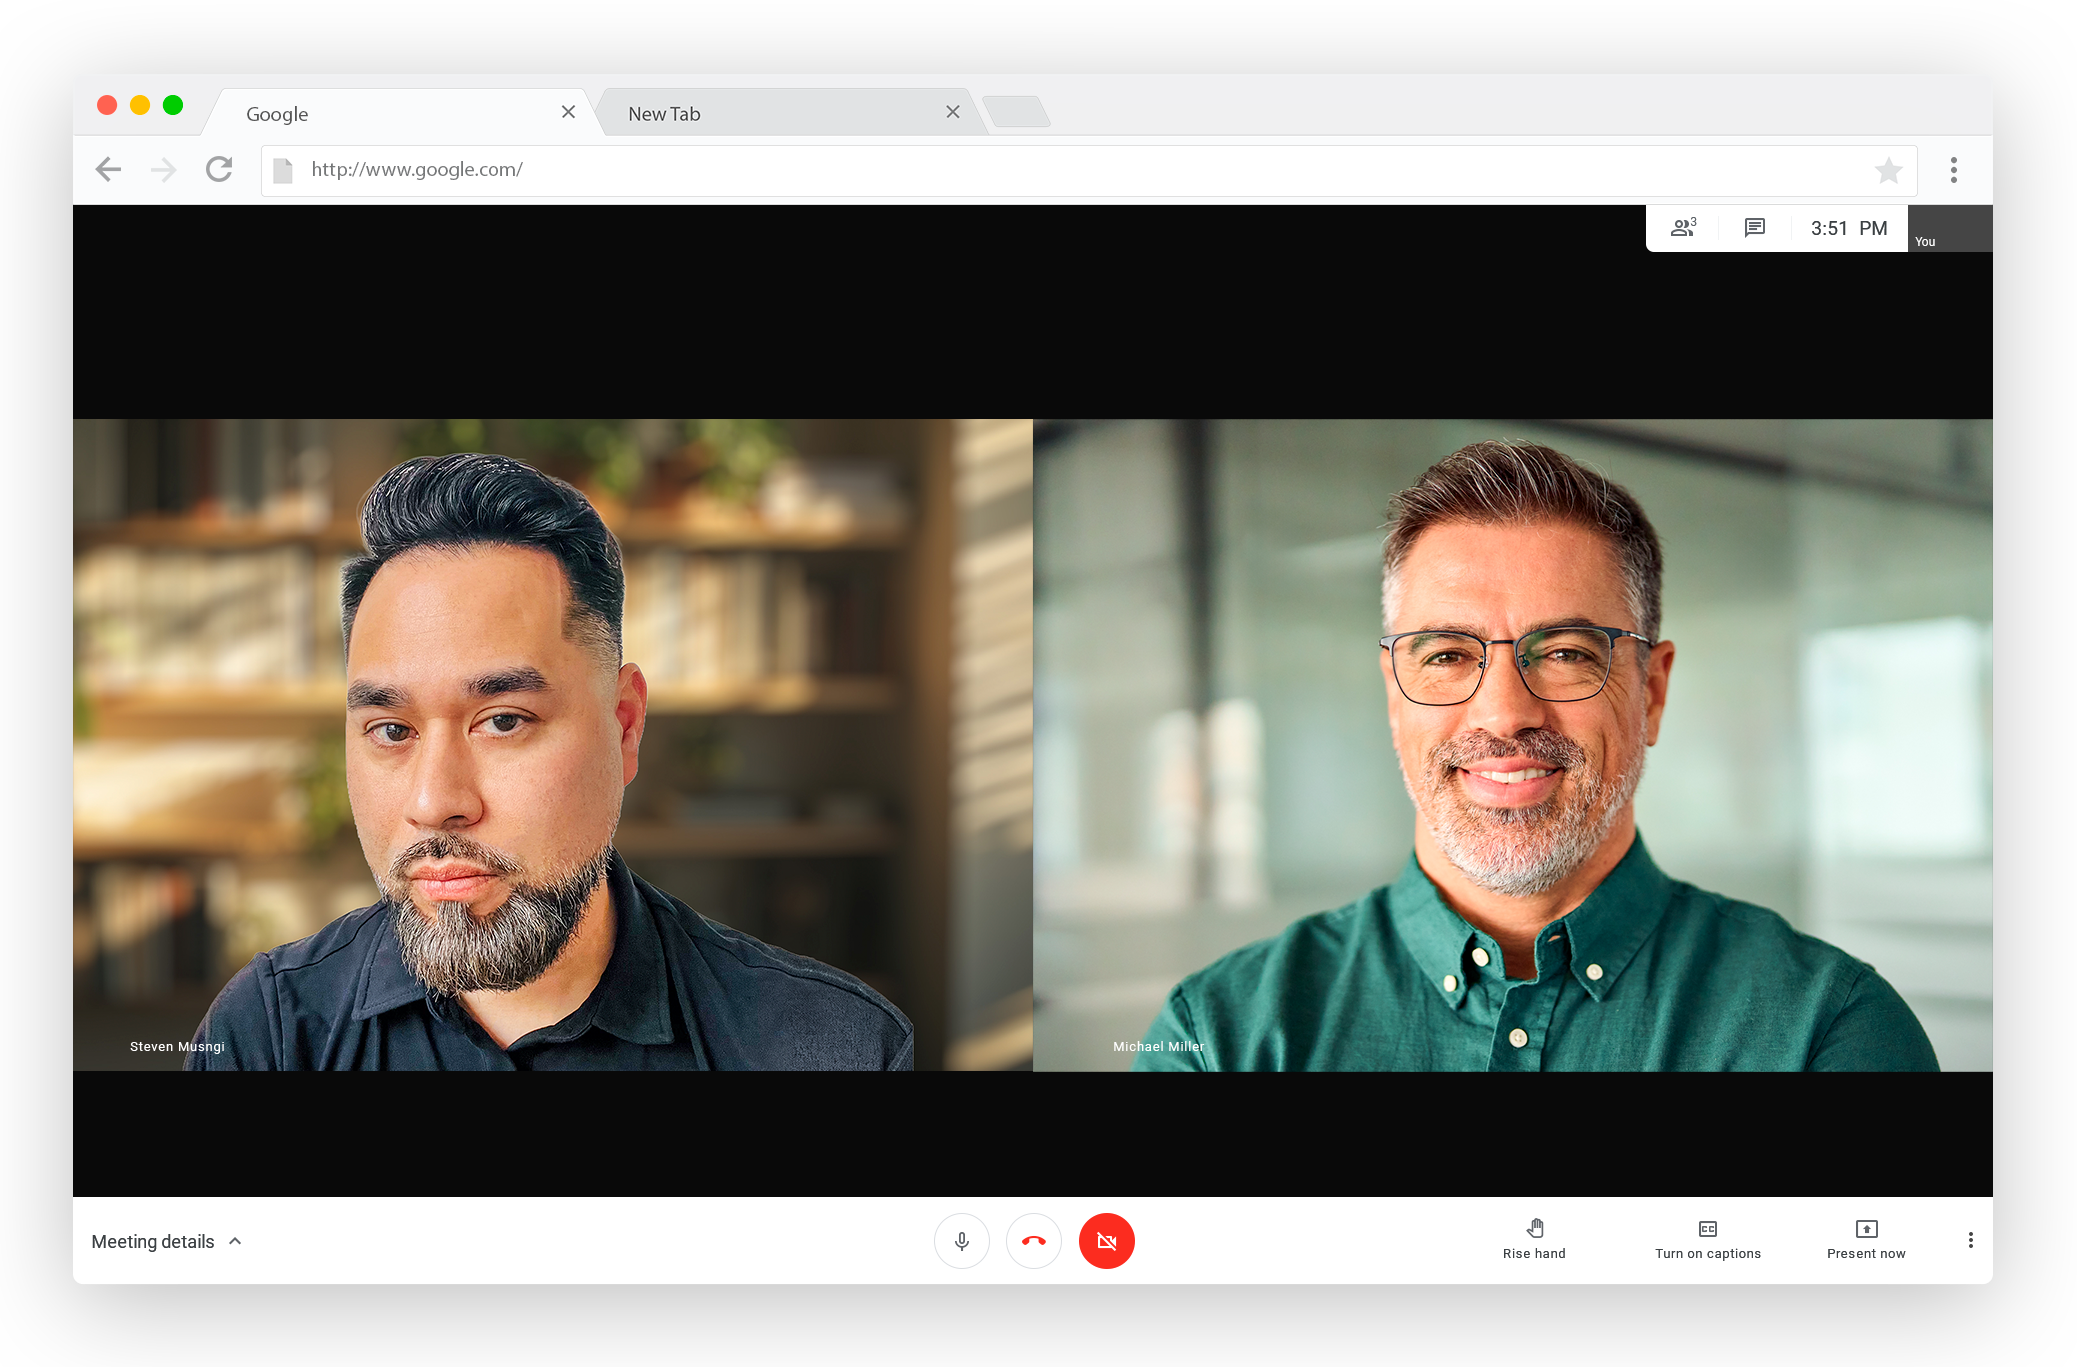Close the New Tab tab
The height and width of the screenshot is (1367, 2077).
[x=953, y=112]
